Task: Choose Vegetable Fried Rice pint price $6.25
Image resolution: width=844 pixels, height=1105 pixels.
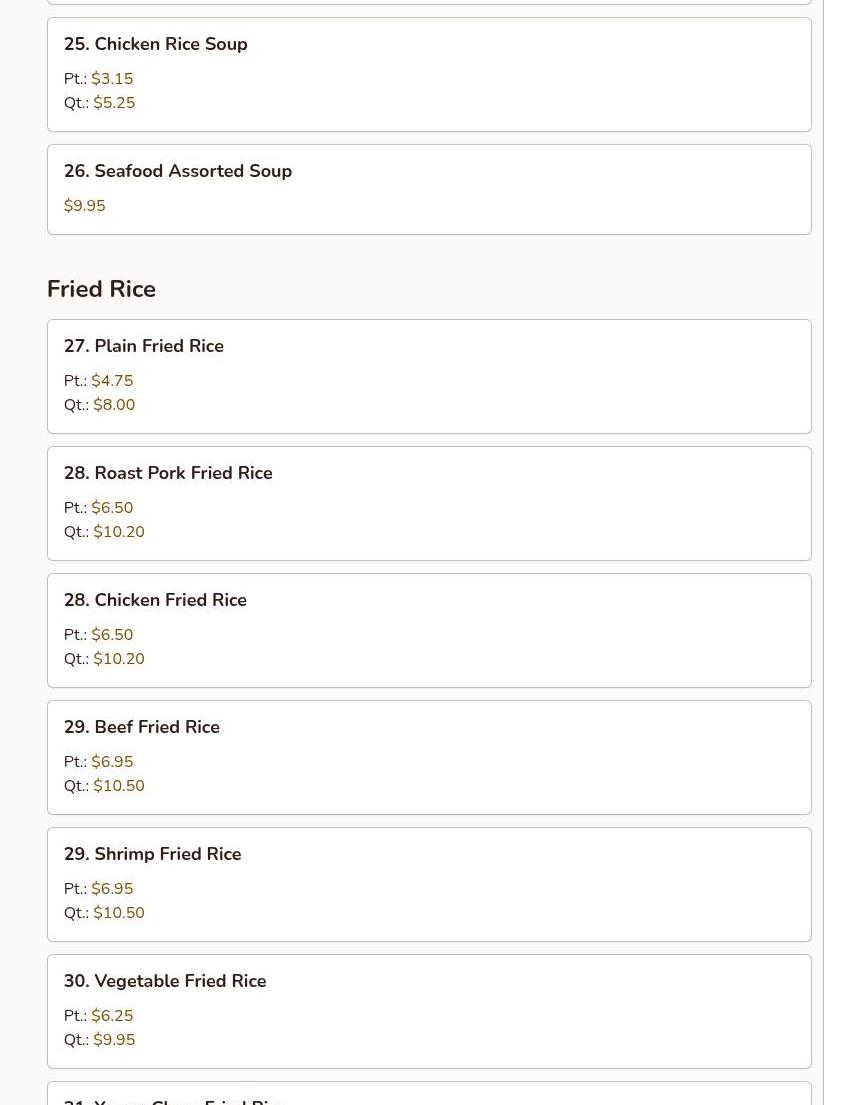Action: [112, 1016]
